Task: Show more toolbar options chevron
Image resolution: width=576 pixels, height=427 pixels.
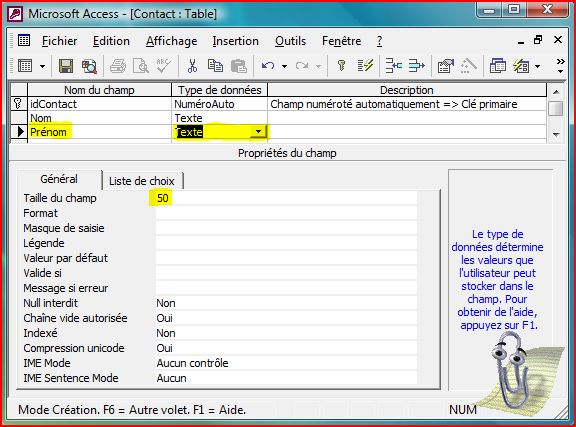Action: tap(560, 66)
